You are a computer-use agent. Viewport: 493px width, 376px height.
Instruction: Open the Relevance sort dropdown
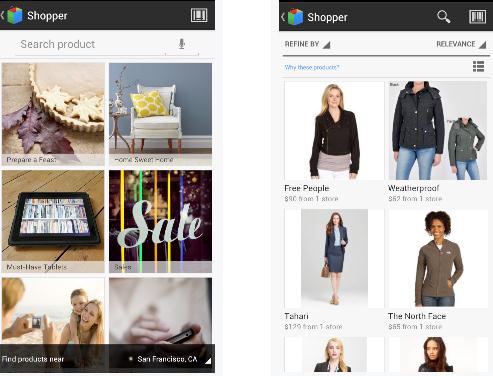(461, 44)
